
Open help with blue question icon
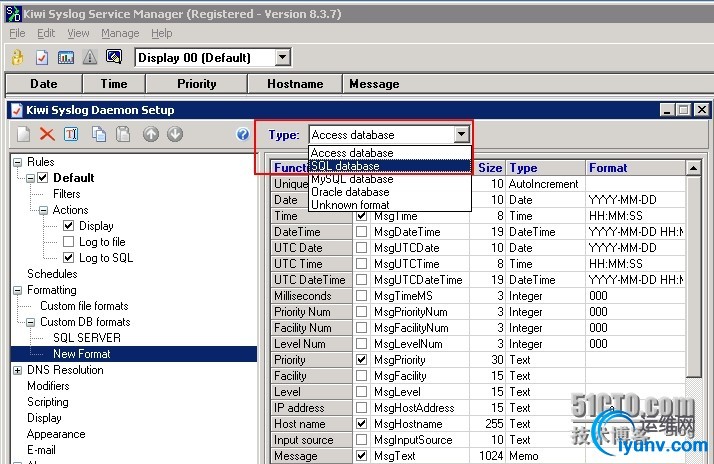(243, 134)
